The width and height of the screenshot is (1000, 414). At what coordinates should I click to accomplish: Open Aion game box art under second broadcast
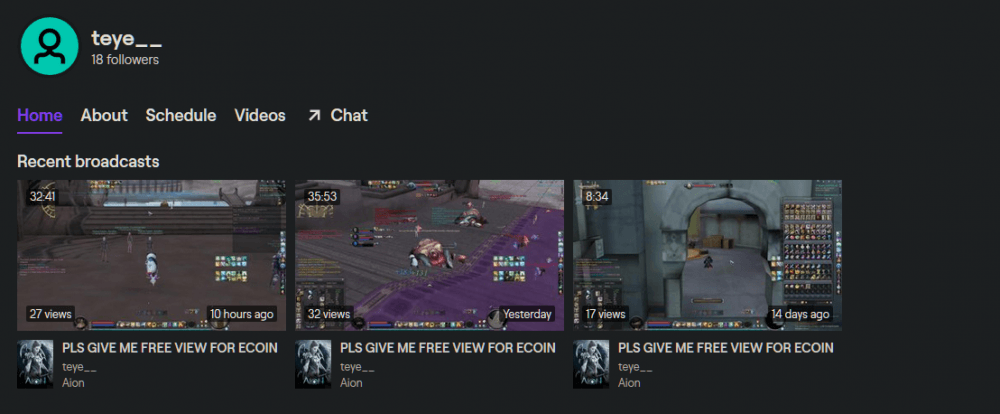[x=313, y=364]
